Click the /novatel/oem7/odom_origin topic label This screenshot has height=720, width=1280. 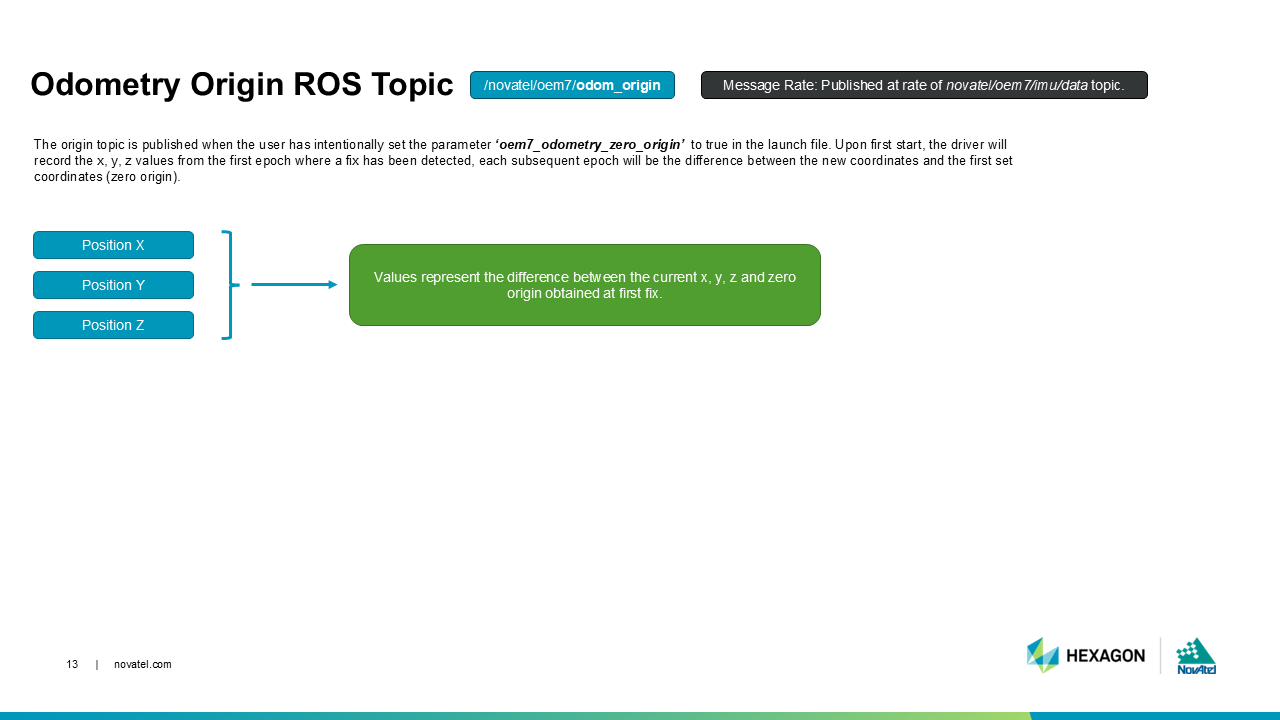coord(572,85)
